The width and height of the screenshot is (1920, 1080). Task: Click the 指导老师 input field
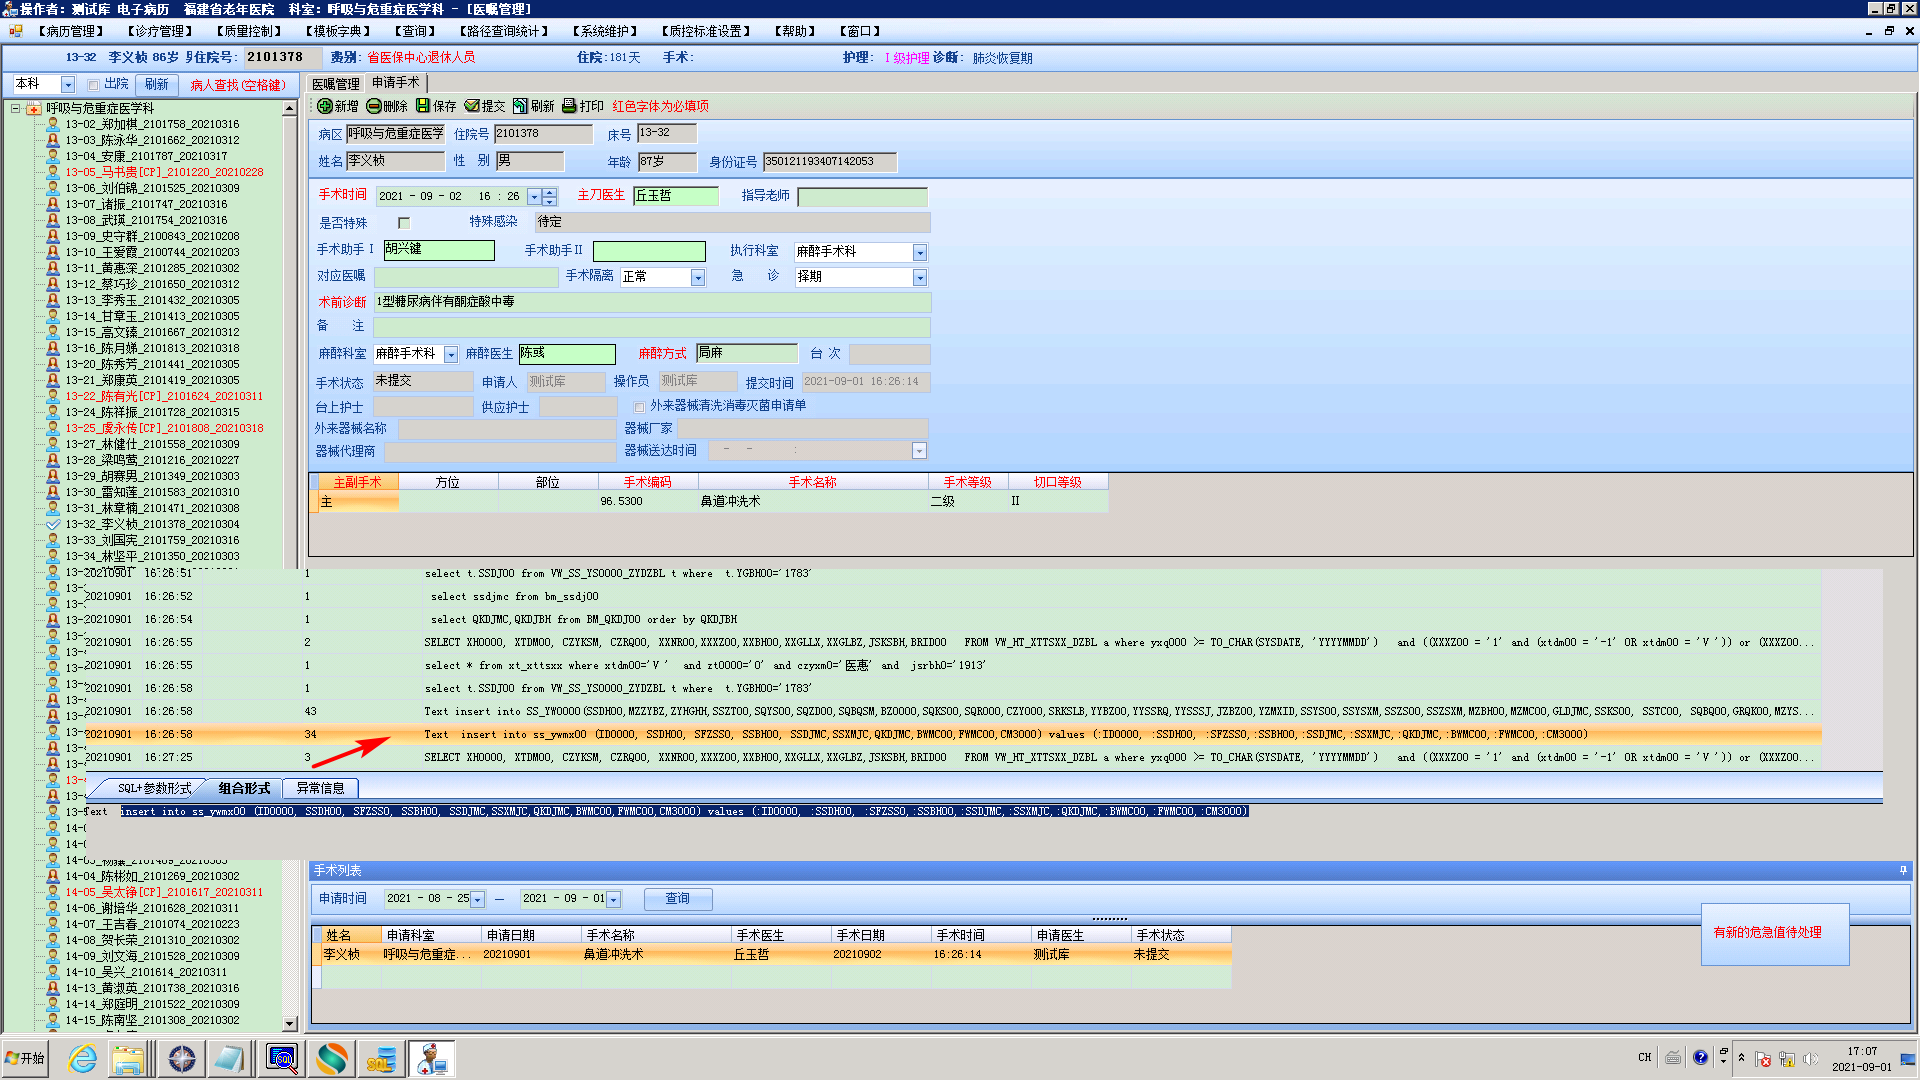(x=862, y=197)
